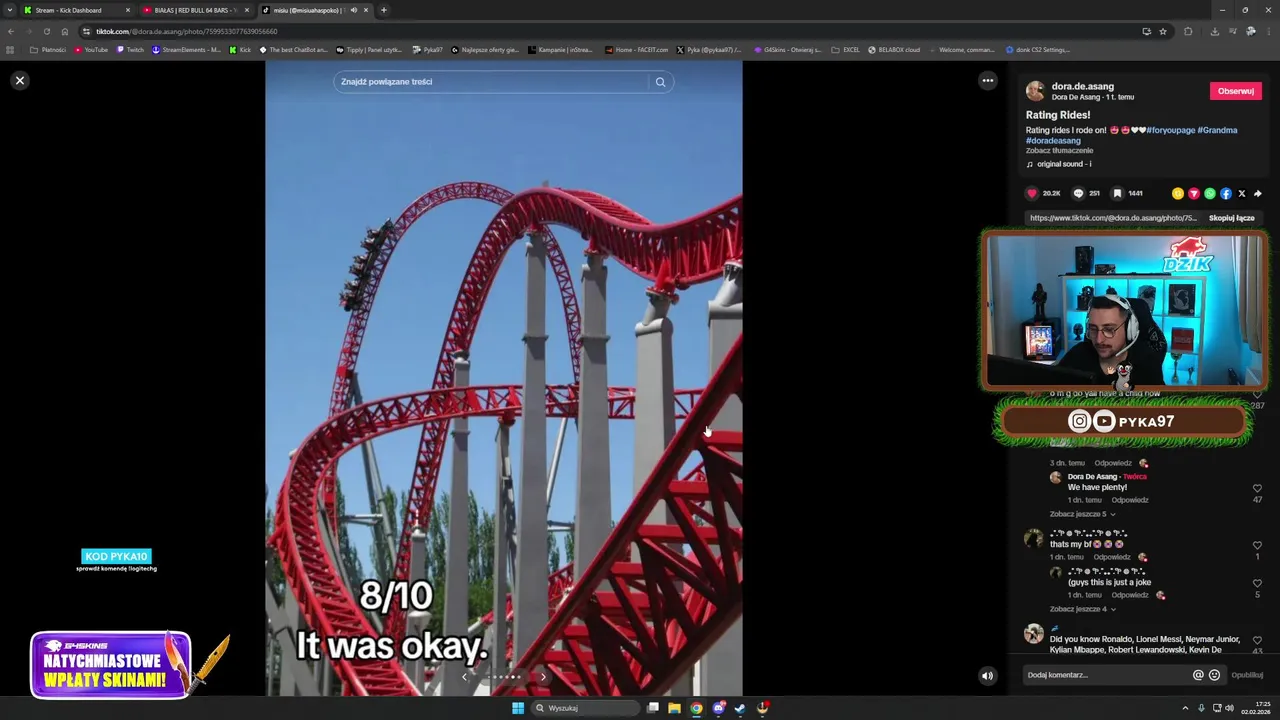Open the emoji picker in comment box

(1214, 675)
